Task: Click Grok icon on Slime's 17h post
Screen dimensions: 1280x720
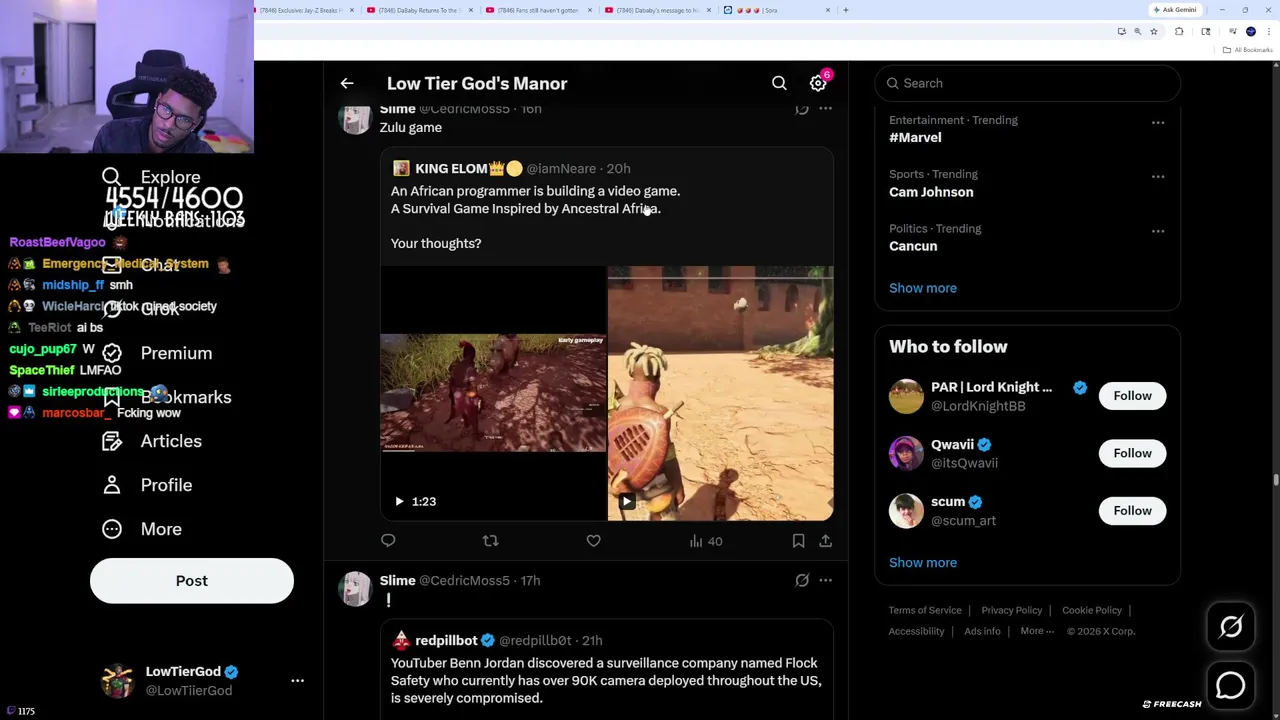Action: (x=802, y=580)
